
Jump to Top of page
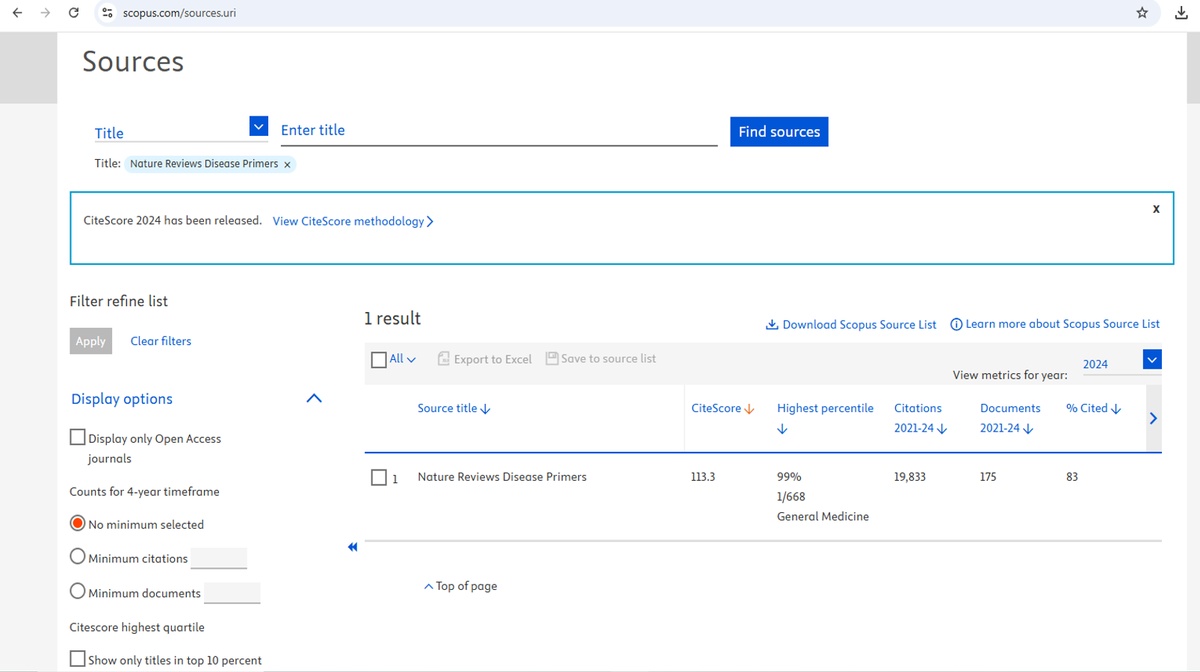[460, 586]
